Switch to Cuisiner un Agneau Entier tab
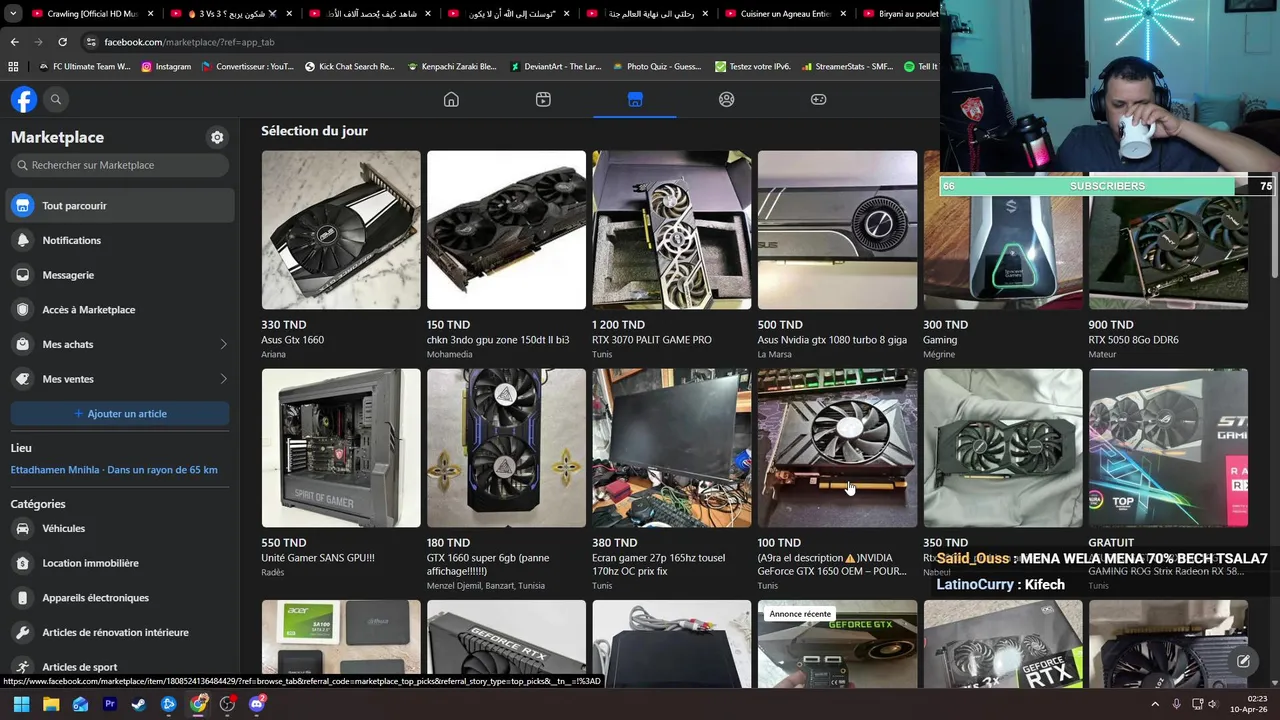The width and height of the screenshot is (1280, 720). [x=786, y=14]
